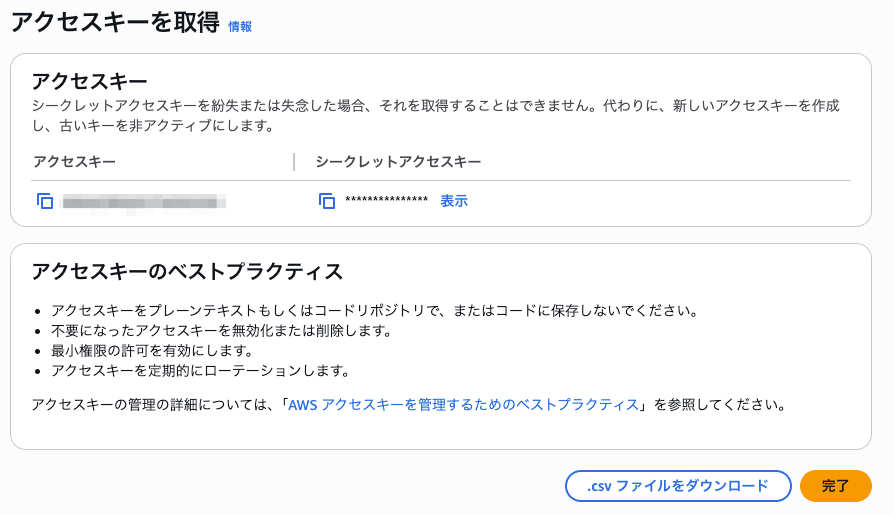Image resolution: width=894 pixels, height=515 pixels.
Task: Copy the secret access key via icon
Action: (327, 201)
